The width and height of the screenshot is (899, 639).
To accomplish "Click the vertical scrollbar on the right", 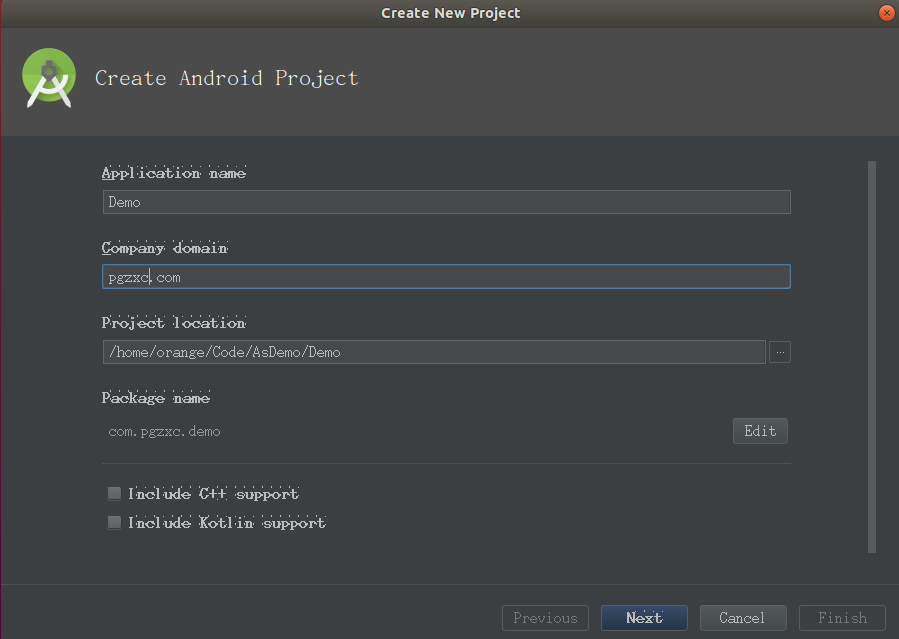I will (872, 356).
